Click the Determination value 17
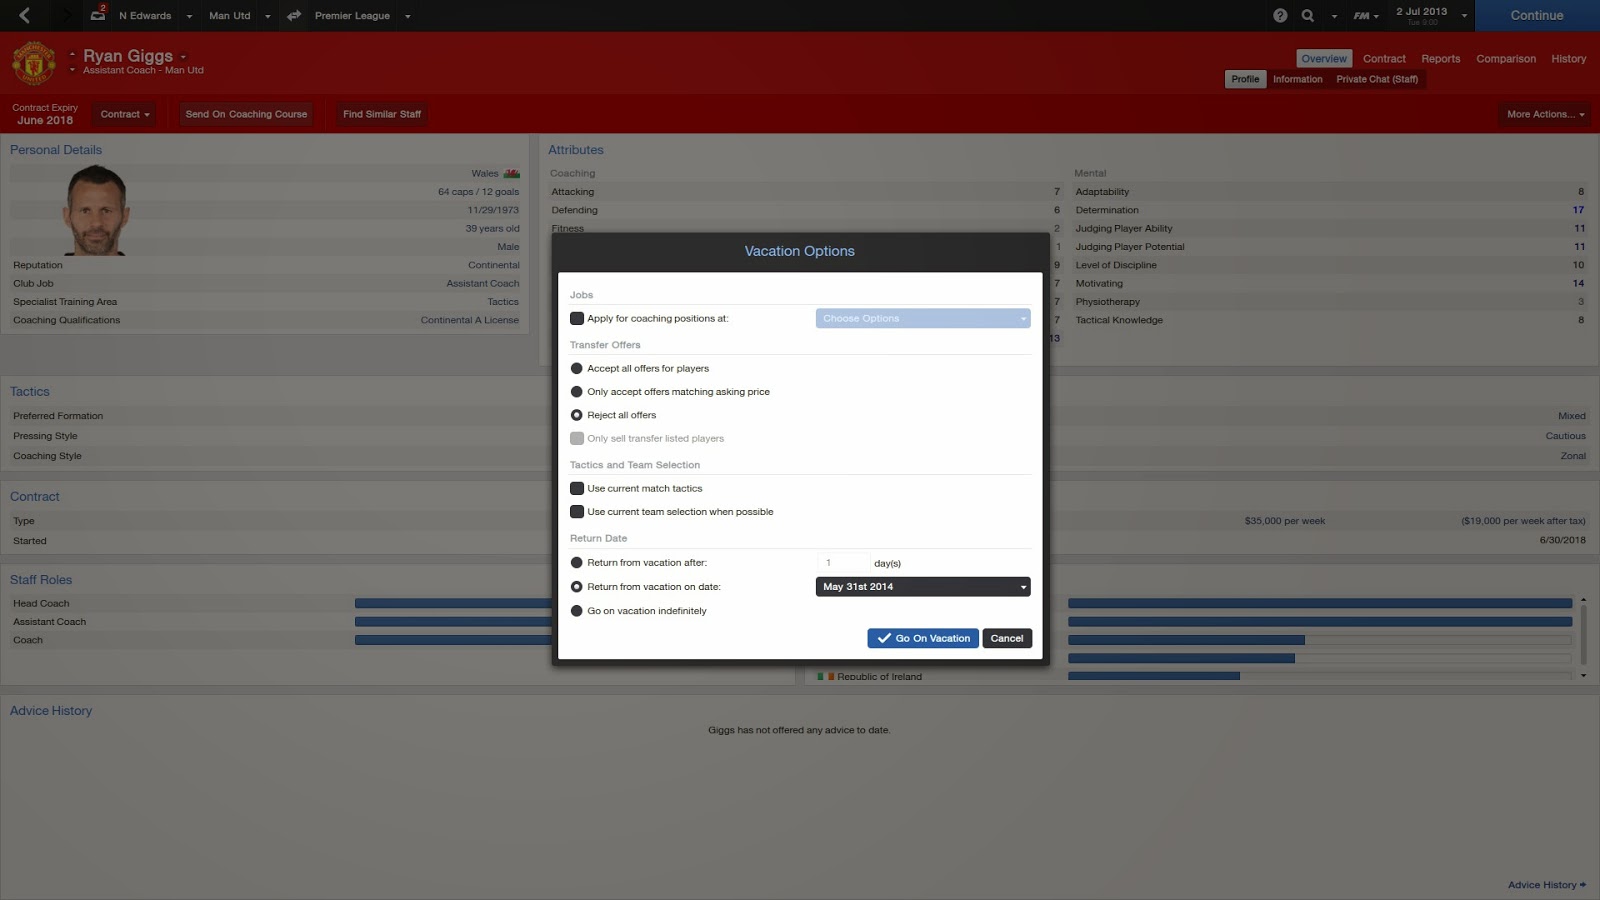1600x900 pixels. (x=1578, y=210)
